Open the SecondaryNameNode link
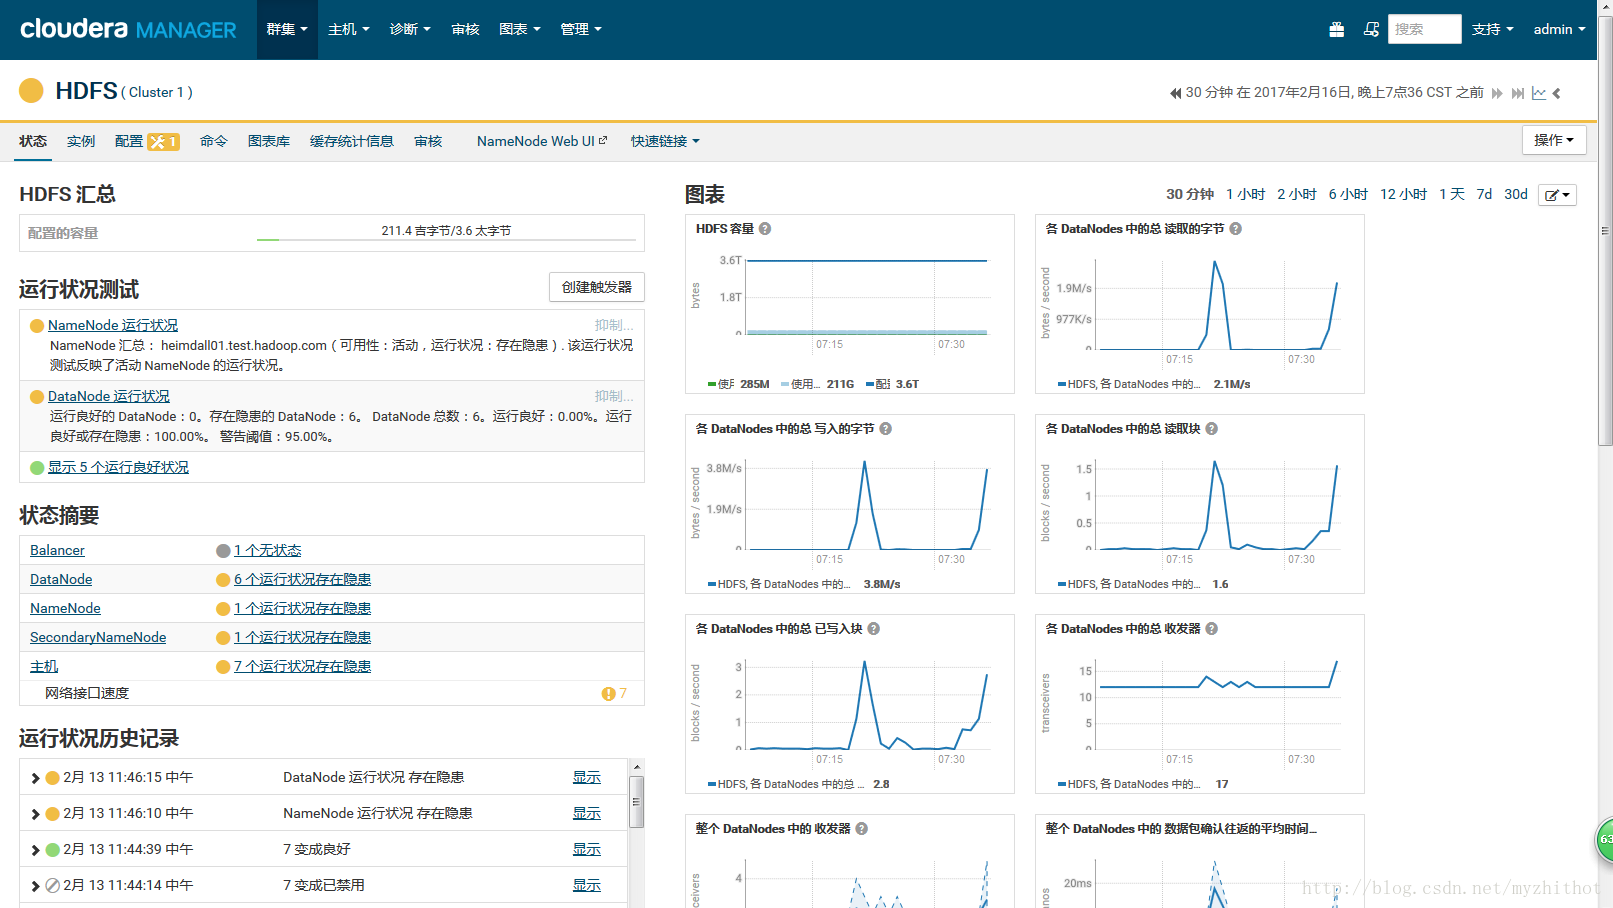 click(x=98, y=638)
